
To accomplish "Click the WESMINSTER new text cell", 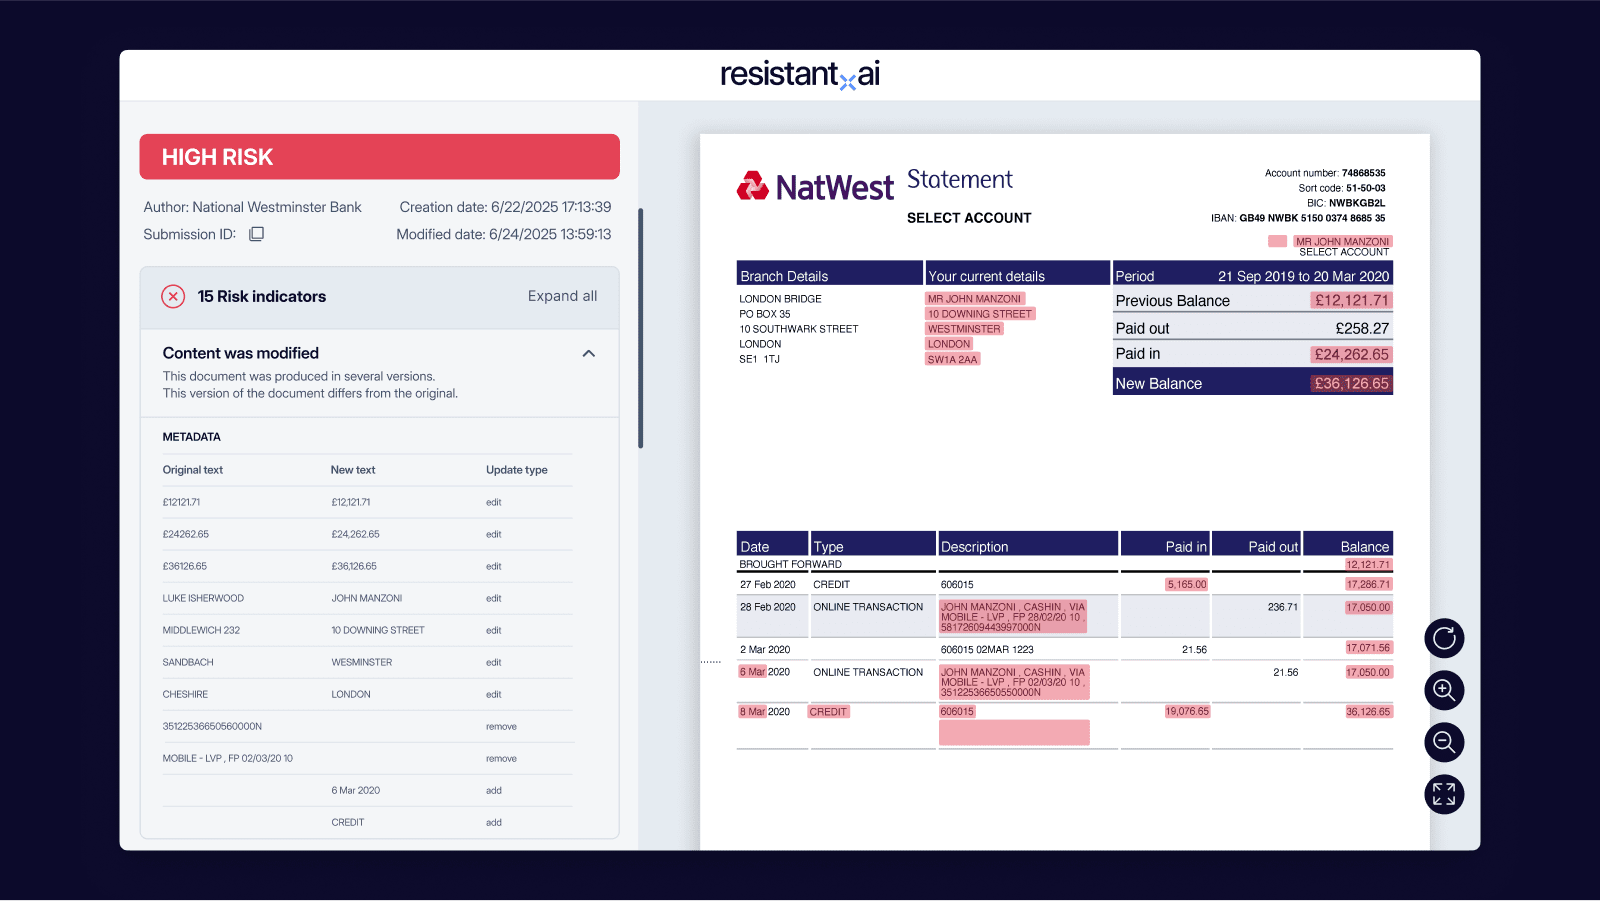I will tap(362, 662).
